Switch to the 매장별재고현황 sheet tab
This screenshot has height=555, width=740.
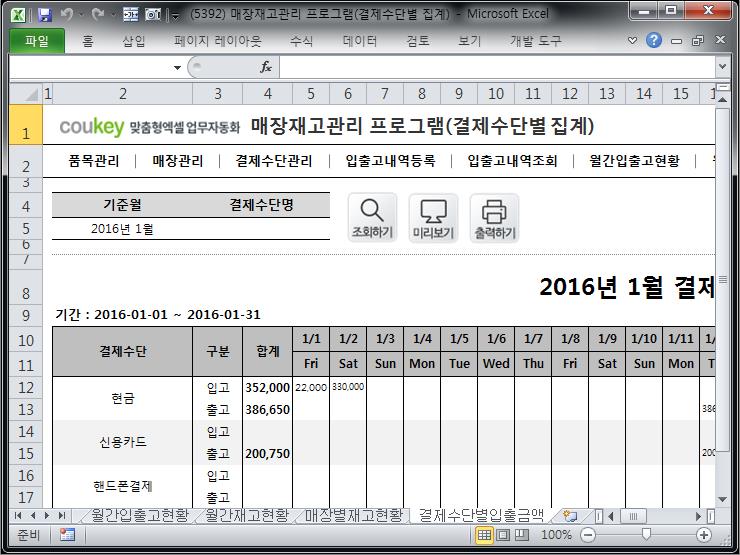[353, 515]
